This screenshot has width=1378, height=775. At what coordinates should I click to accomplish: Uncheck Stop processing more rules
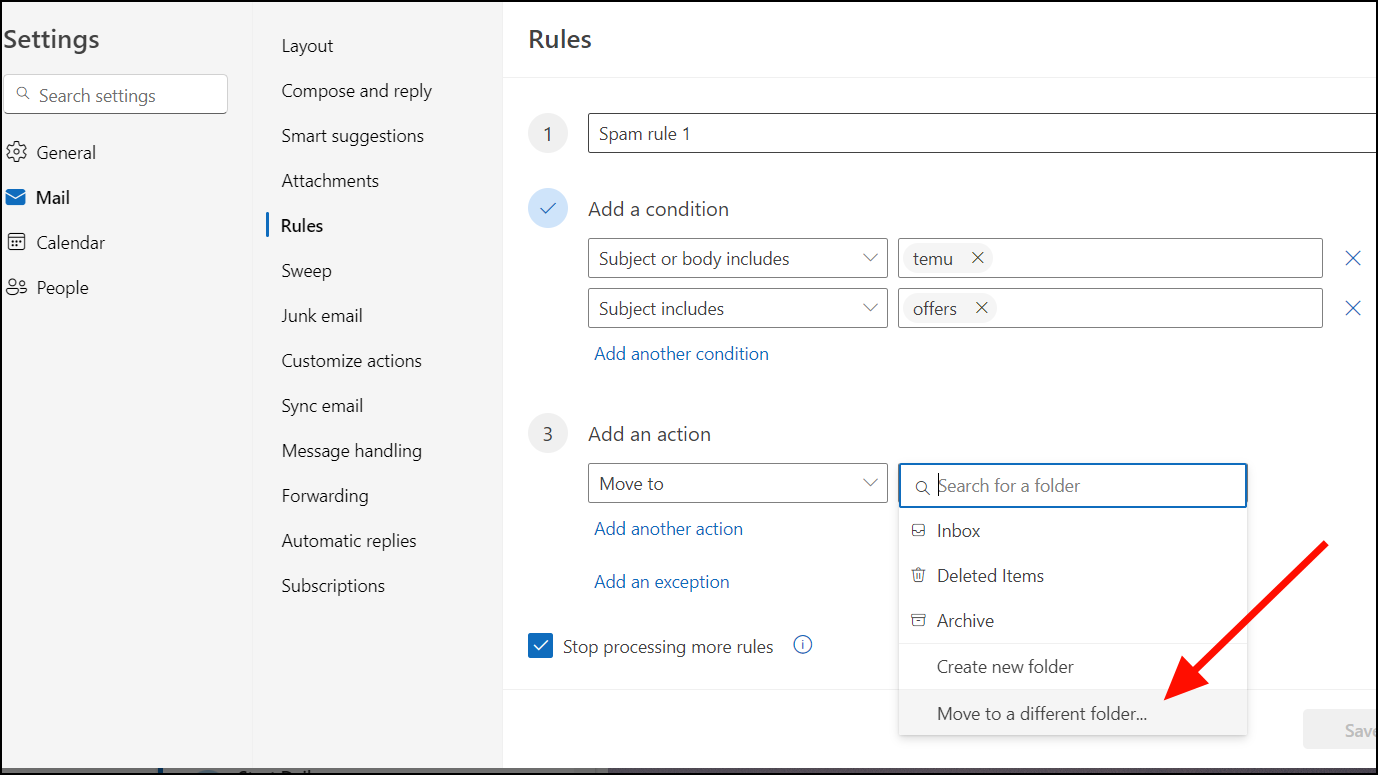tap(541, 646)
